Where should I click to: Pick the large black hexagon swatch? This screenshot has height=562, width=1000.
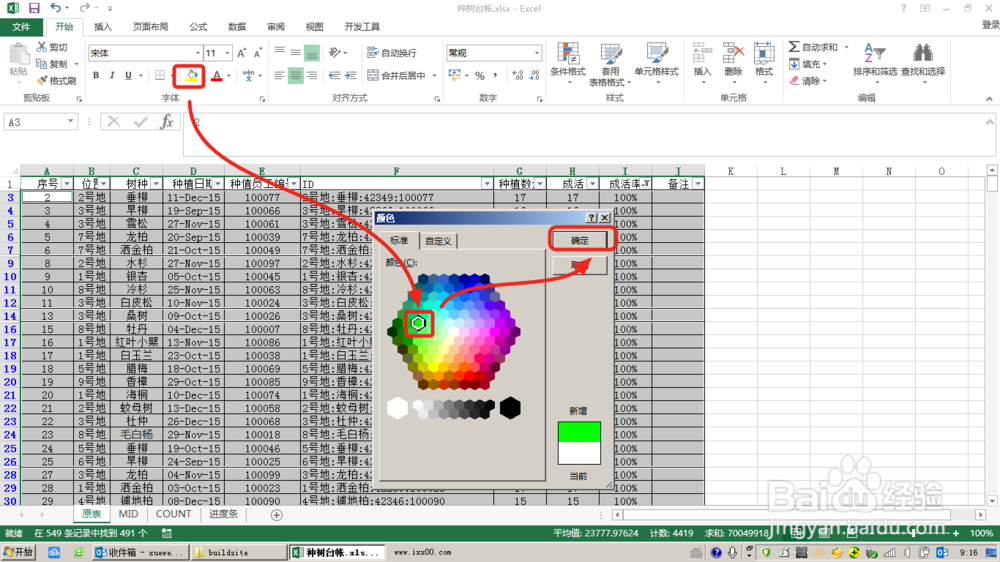(x=510, y=408)
